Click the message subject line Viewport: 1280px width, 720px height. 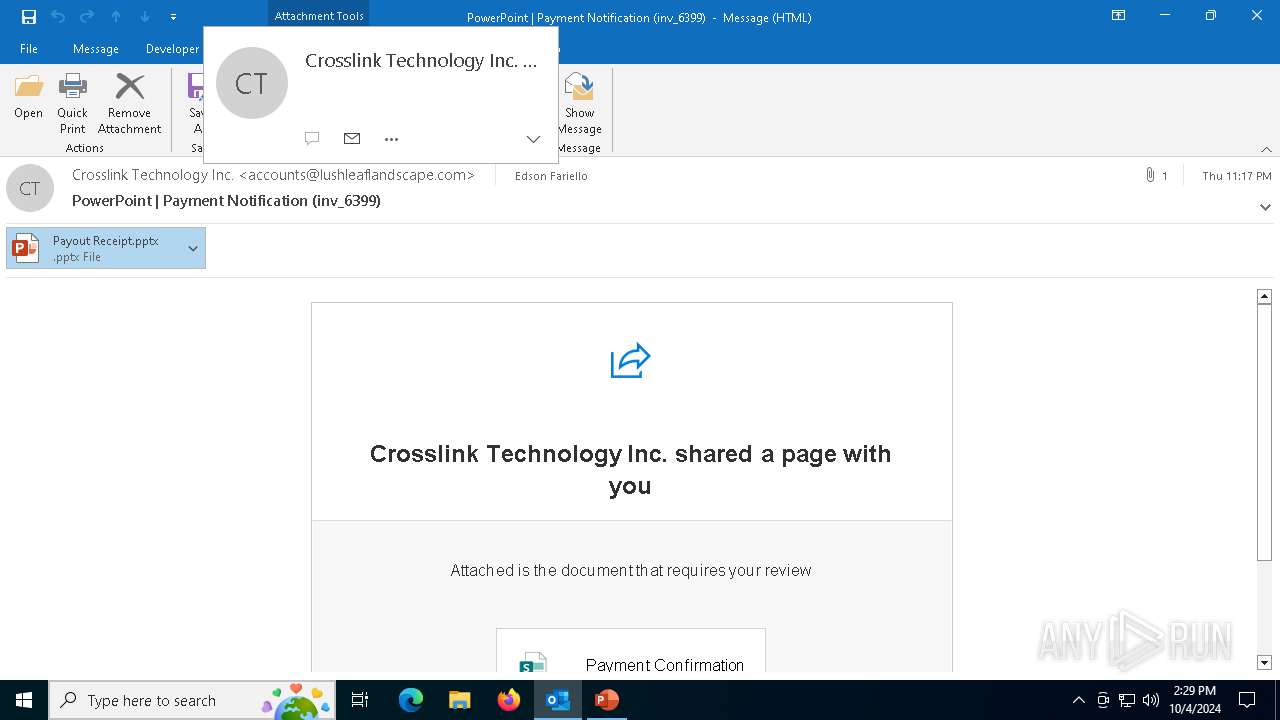tap(226, 201)
